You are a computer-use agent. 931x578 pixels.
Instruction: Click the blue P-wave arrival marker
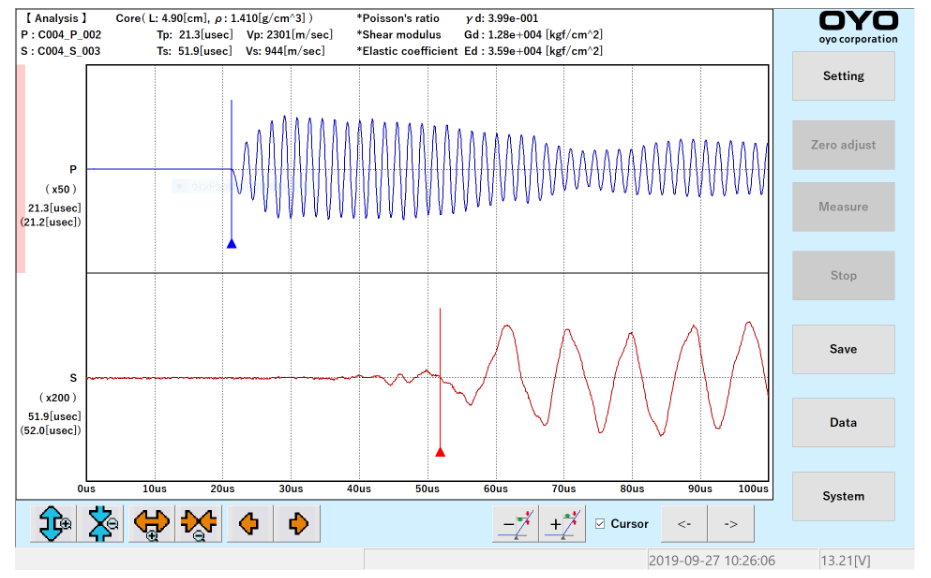231,243
